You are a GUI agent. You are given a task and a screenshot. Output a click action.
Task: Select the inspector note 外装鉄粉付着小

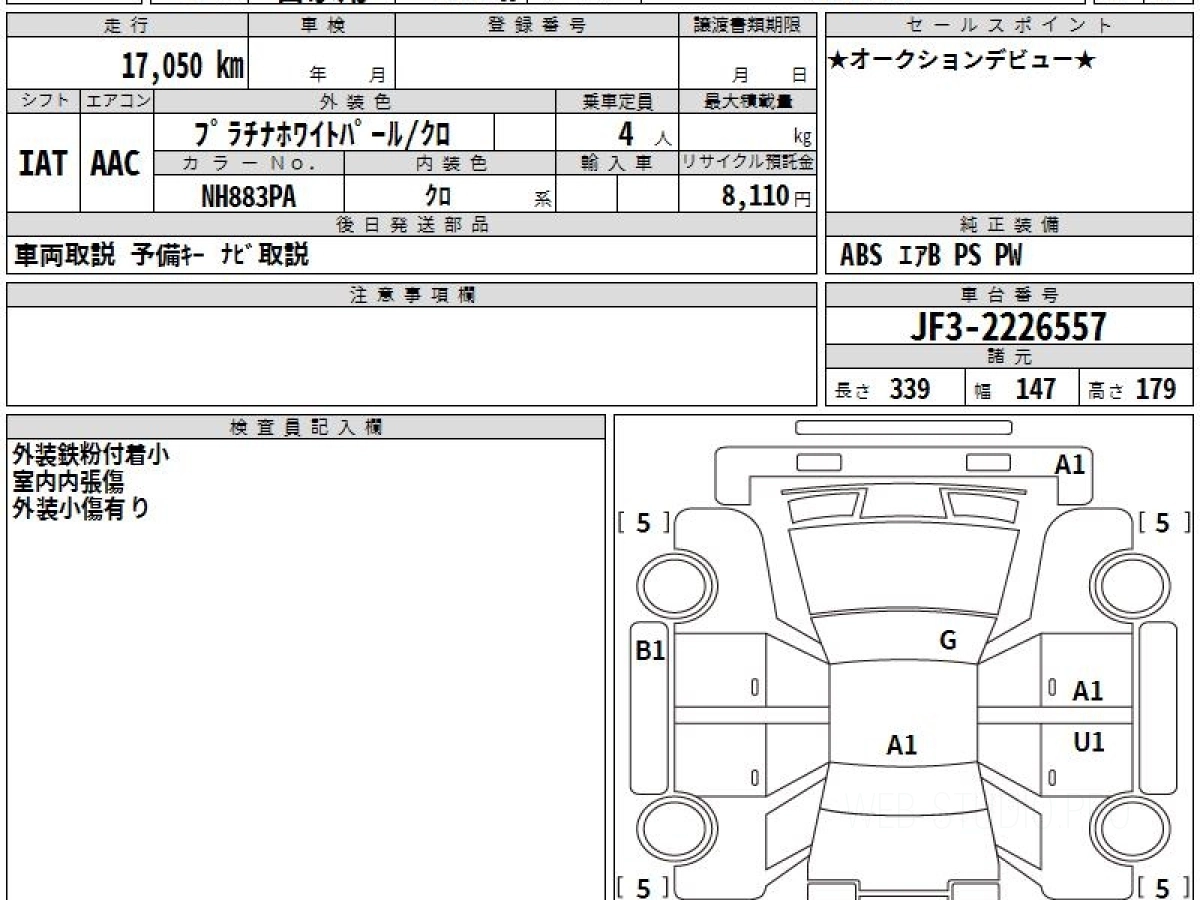pyautogui.click(x=91, y=455)
